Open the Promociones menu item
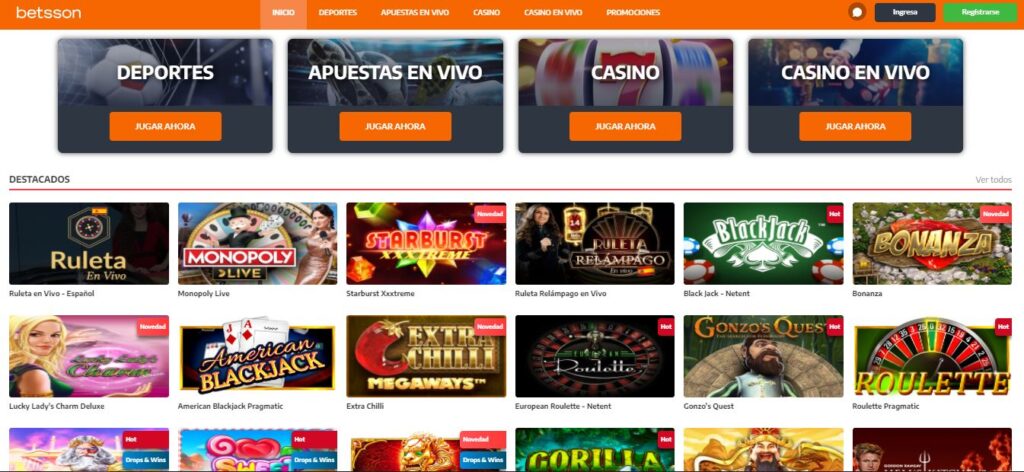The height and width of the screenshot is (472, 1024). point(633,12)
